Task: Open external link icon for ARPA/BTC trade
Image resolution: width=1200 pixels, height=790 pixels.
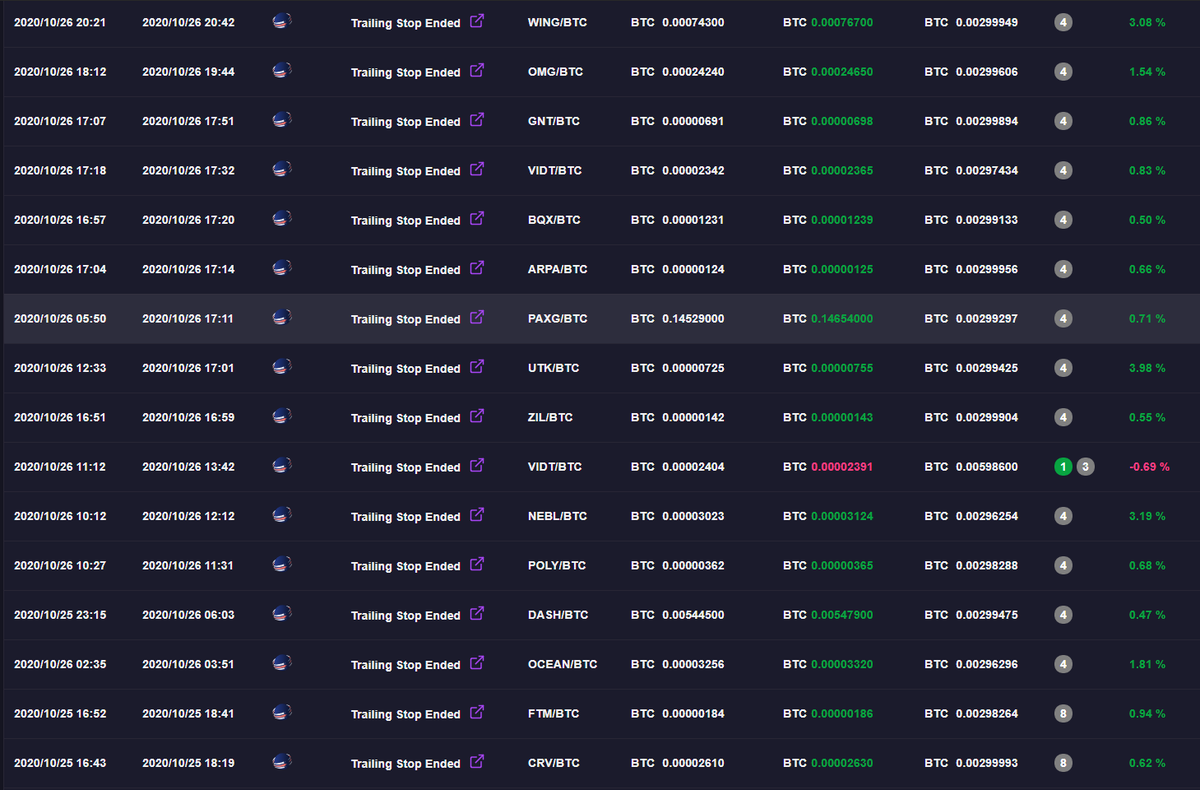Action: (x=477, y=268)
